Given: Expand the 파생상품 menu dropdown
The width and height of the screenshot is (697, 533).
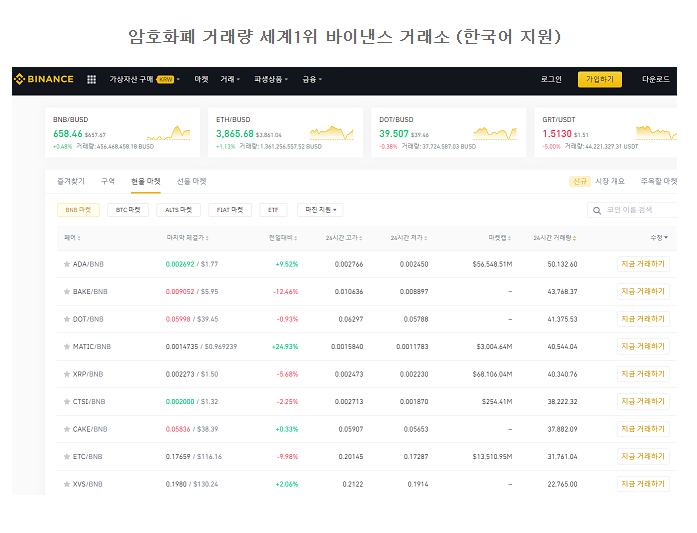Looking at the screenshot, I should coord(271,79).
